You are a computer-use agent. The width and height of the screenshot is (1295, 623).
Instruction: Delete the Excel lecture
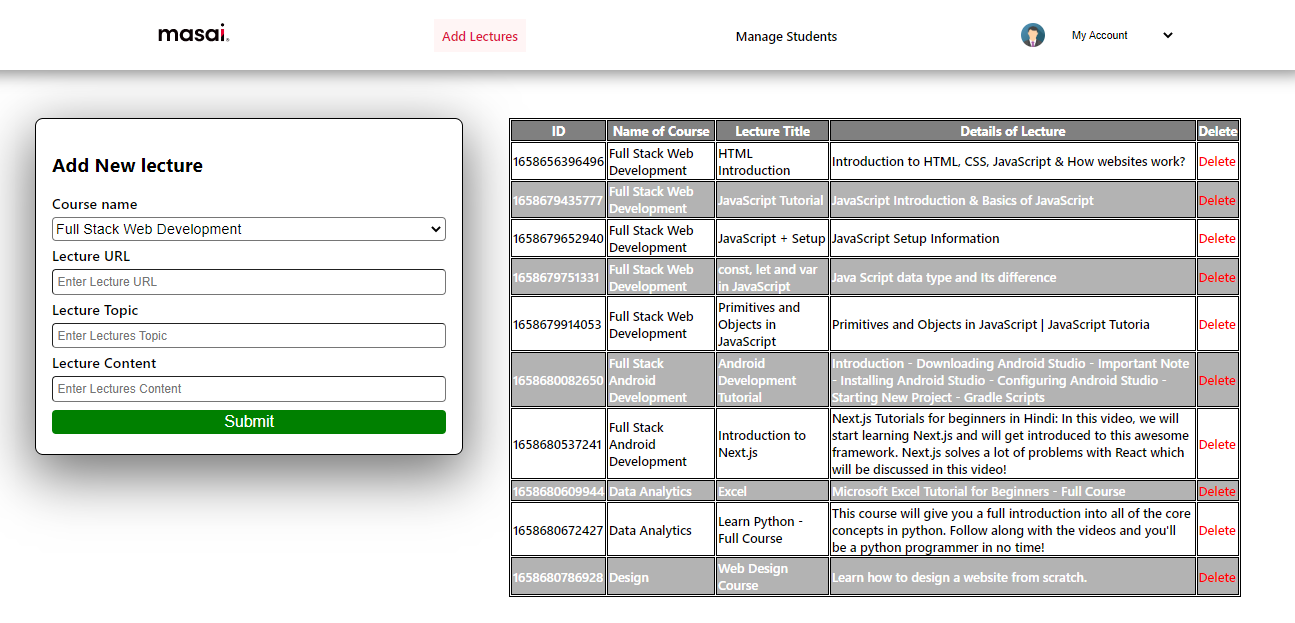pos(1217,492)
